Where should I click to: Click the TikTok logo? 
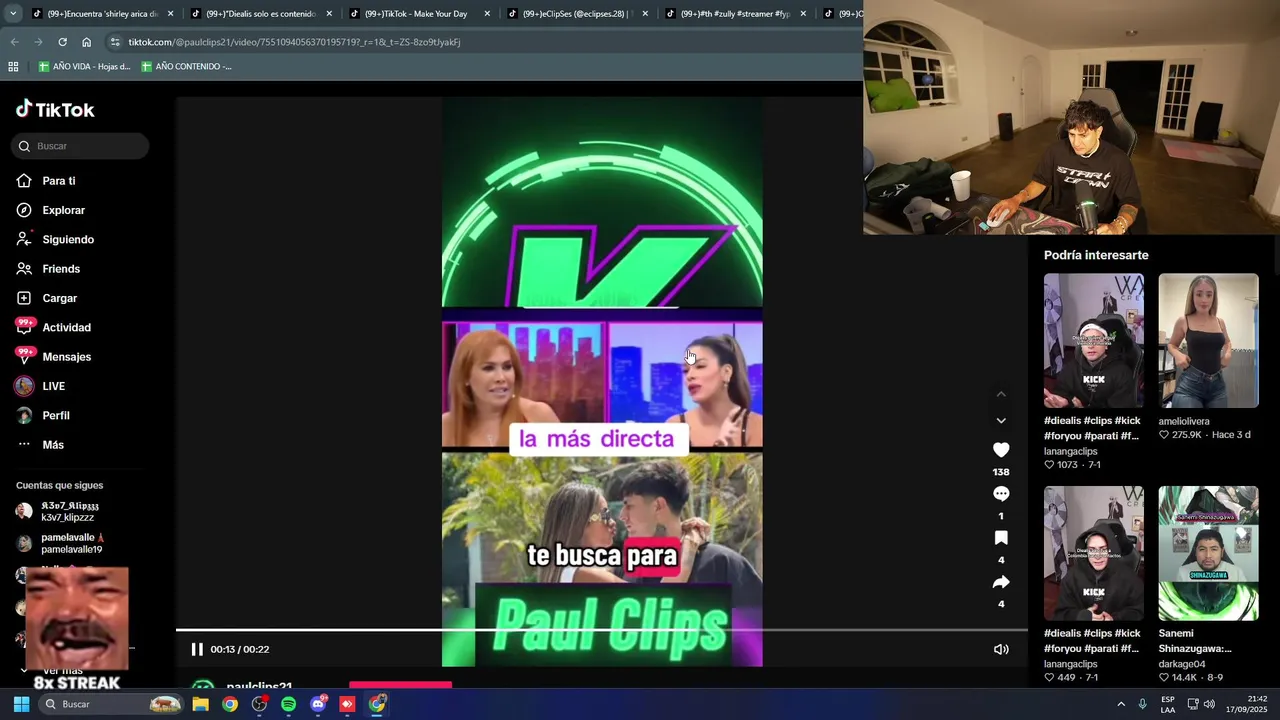[56, 110]
